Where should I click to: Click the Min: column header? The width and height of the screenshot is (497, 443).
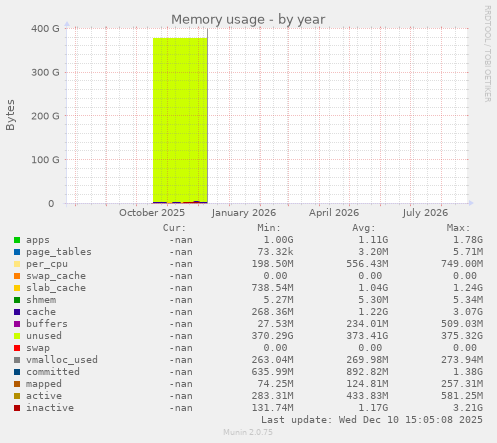[269, 228]
